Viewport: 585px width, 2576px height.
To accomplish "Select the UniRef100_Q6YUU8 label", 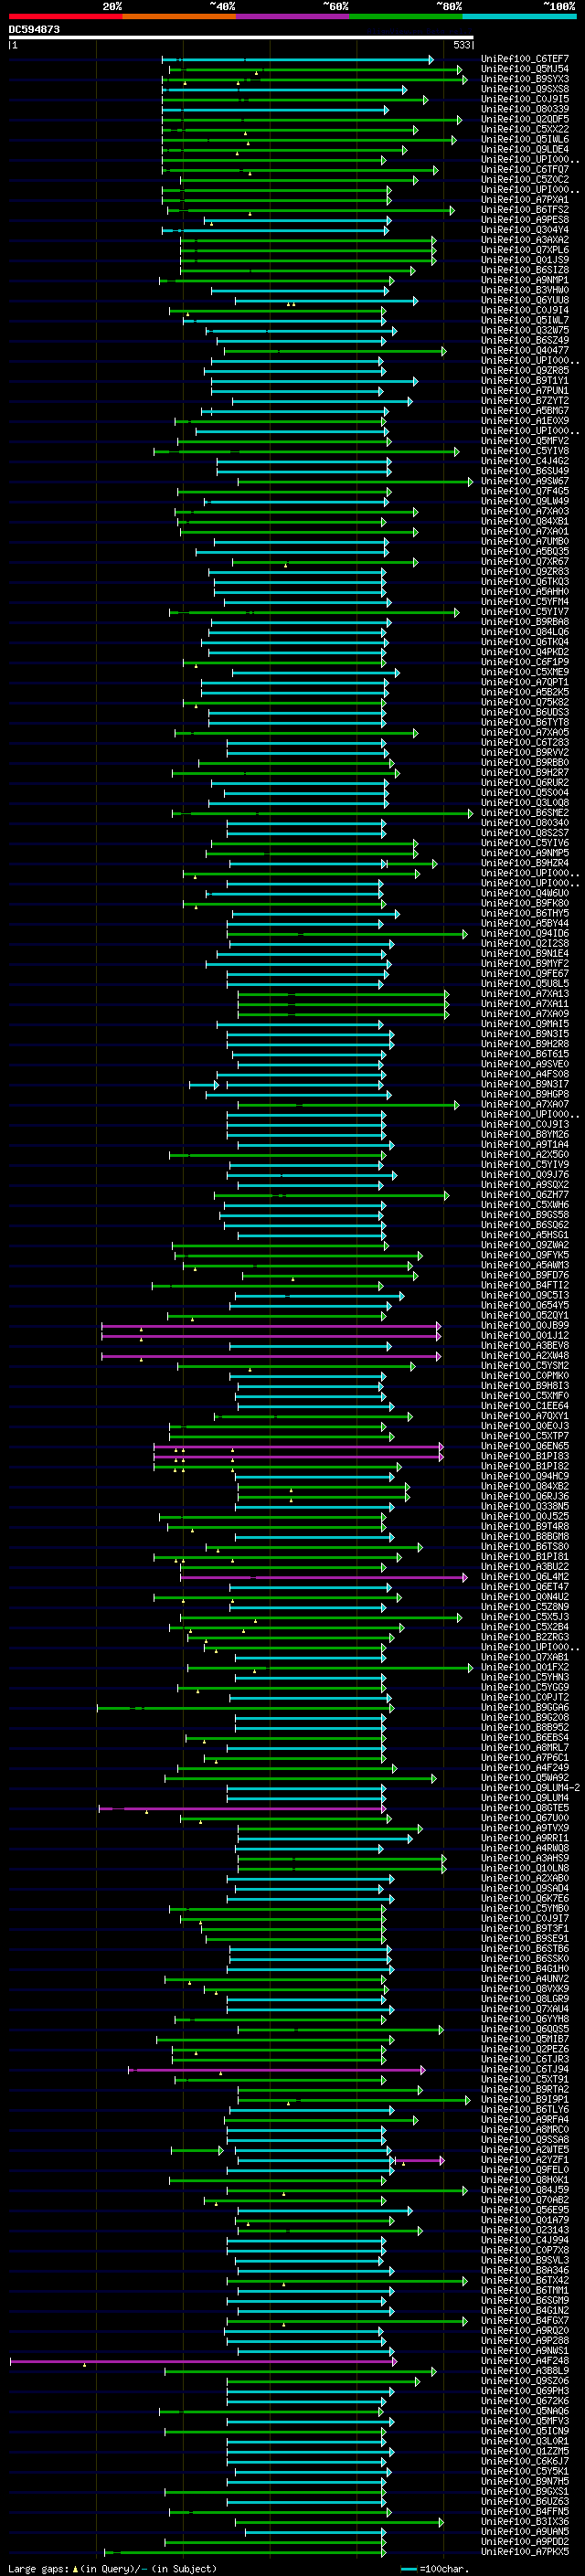I will (525, 300).
